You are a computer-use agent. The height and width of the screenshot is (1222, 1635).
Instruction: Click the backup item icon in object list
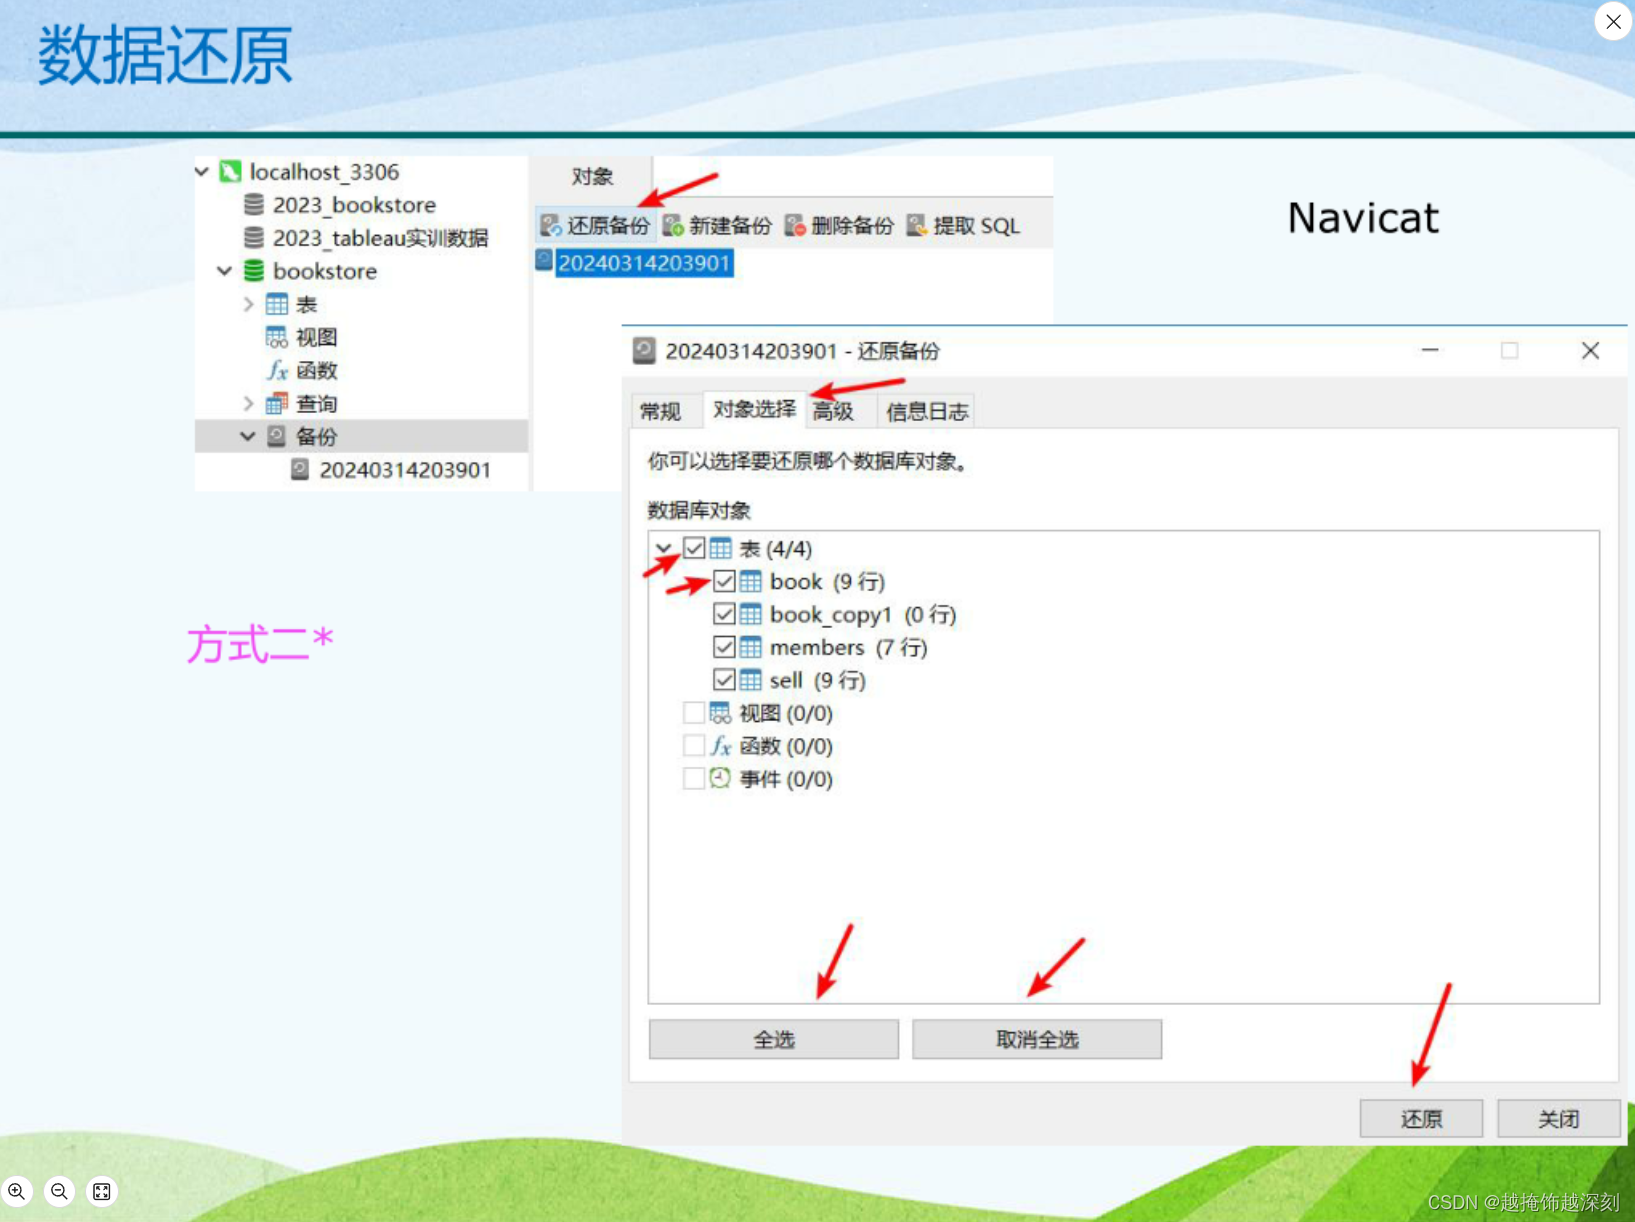point(544,261)
